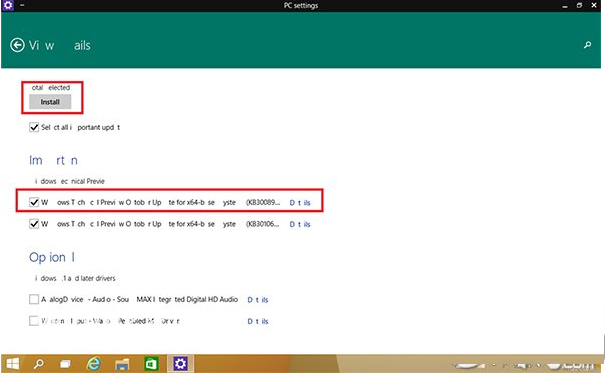Uncheck the KB30106 update checkbox

pyautogui.click(x=34, y=224)
